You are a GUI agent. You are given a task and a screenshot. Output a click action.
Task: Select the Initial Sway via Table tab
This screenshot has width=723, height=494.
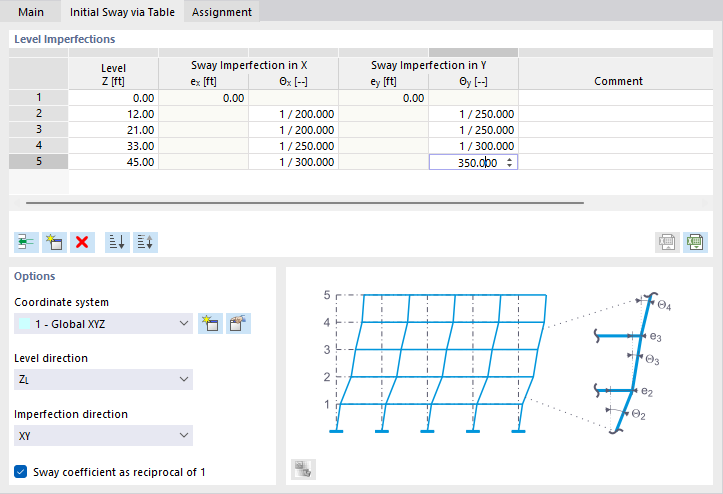pos(122,12)
